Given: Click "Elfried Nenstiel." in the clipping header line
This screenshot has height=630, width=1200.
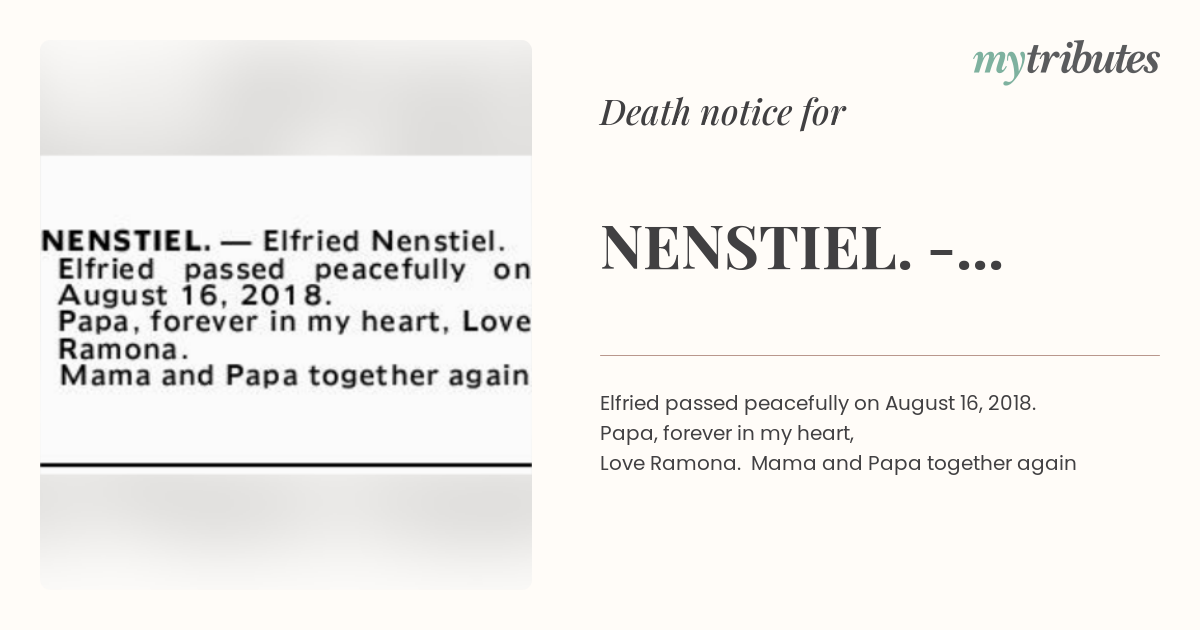Looking at the screenshot, I should tap(383, 241).
